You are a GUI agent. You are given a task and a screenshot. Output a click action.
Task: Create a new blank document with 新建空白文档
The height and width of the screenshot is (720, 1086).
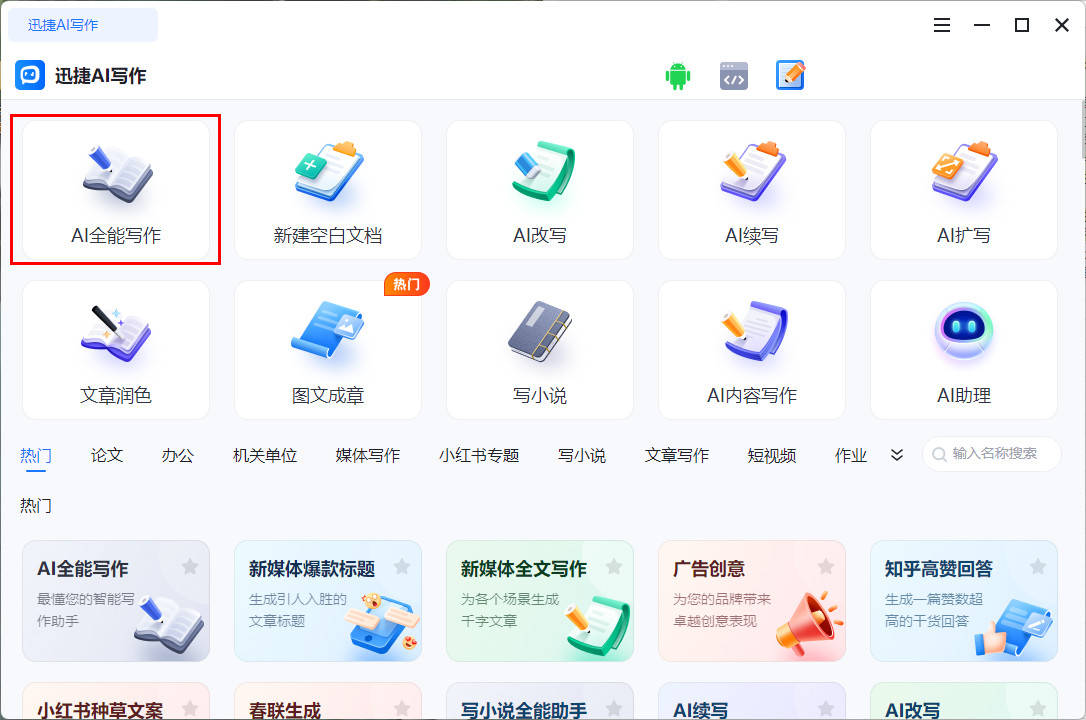(328, 190)
